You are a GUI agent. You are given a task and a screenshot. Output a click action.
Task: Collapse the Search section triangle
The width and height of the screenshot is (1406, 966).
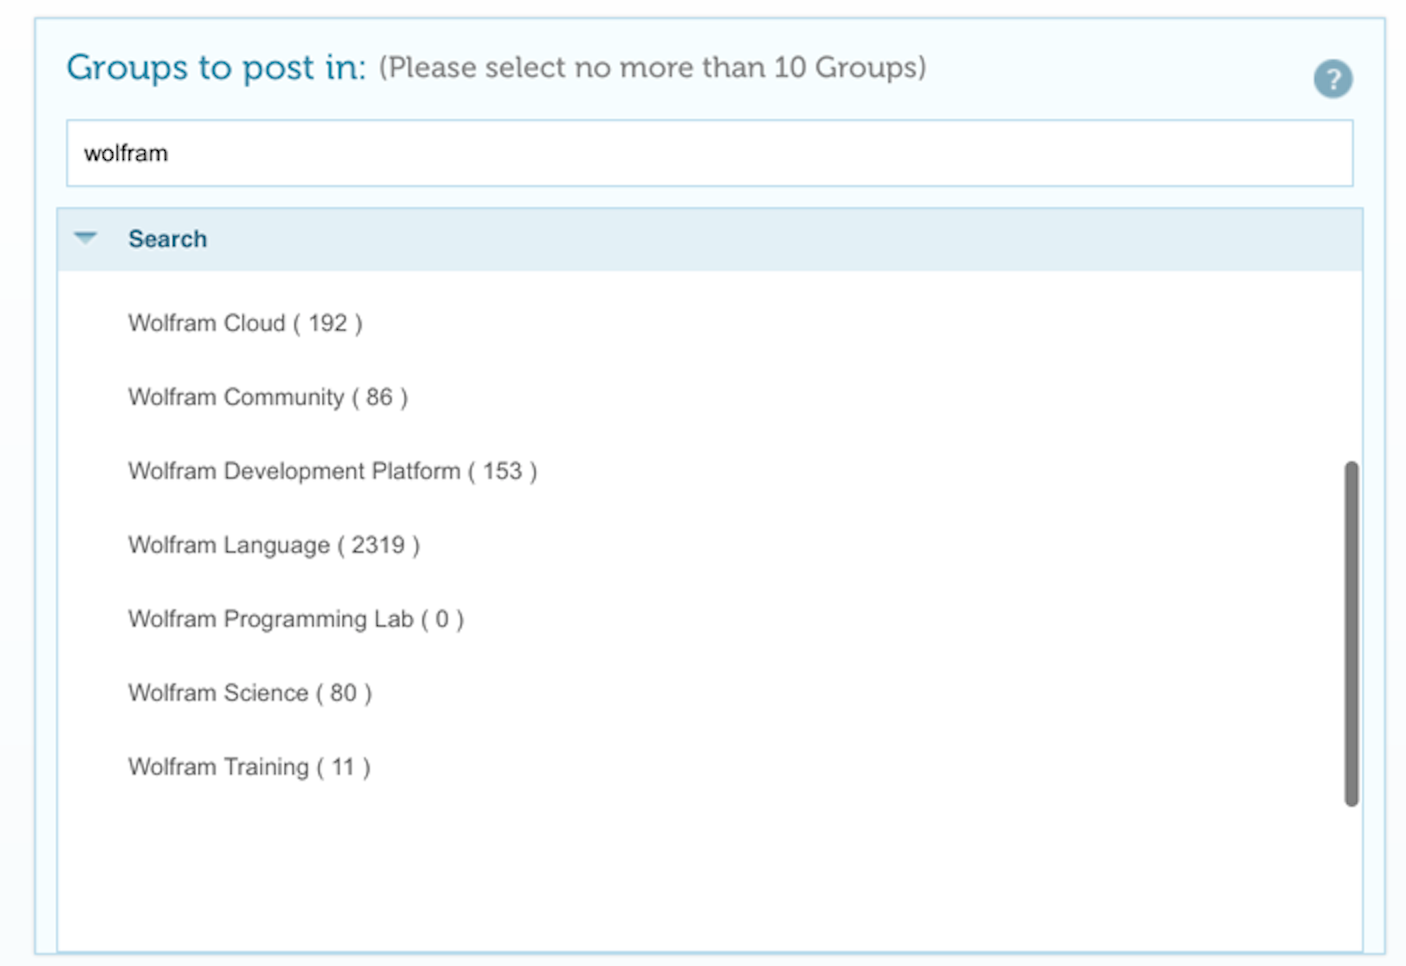point(86,238)
